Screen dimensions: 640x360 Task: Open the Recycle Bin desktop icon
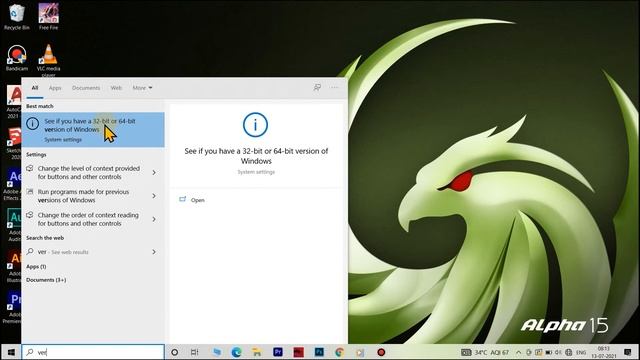16,16
